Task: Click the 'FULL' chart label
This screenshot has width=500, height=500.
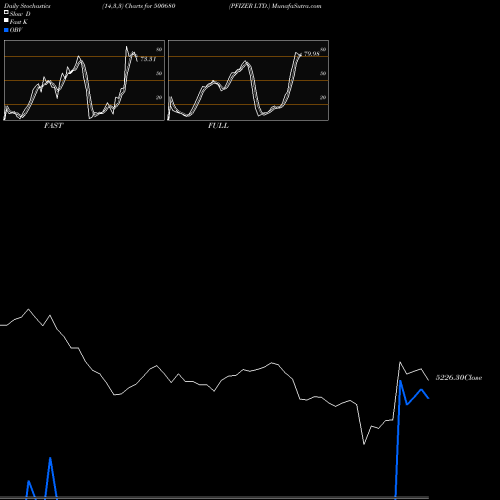Action: click(218, 126)
